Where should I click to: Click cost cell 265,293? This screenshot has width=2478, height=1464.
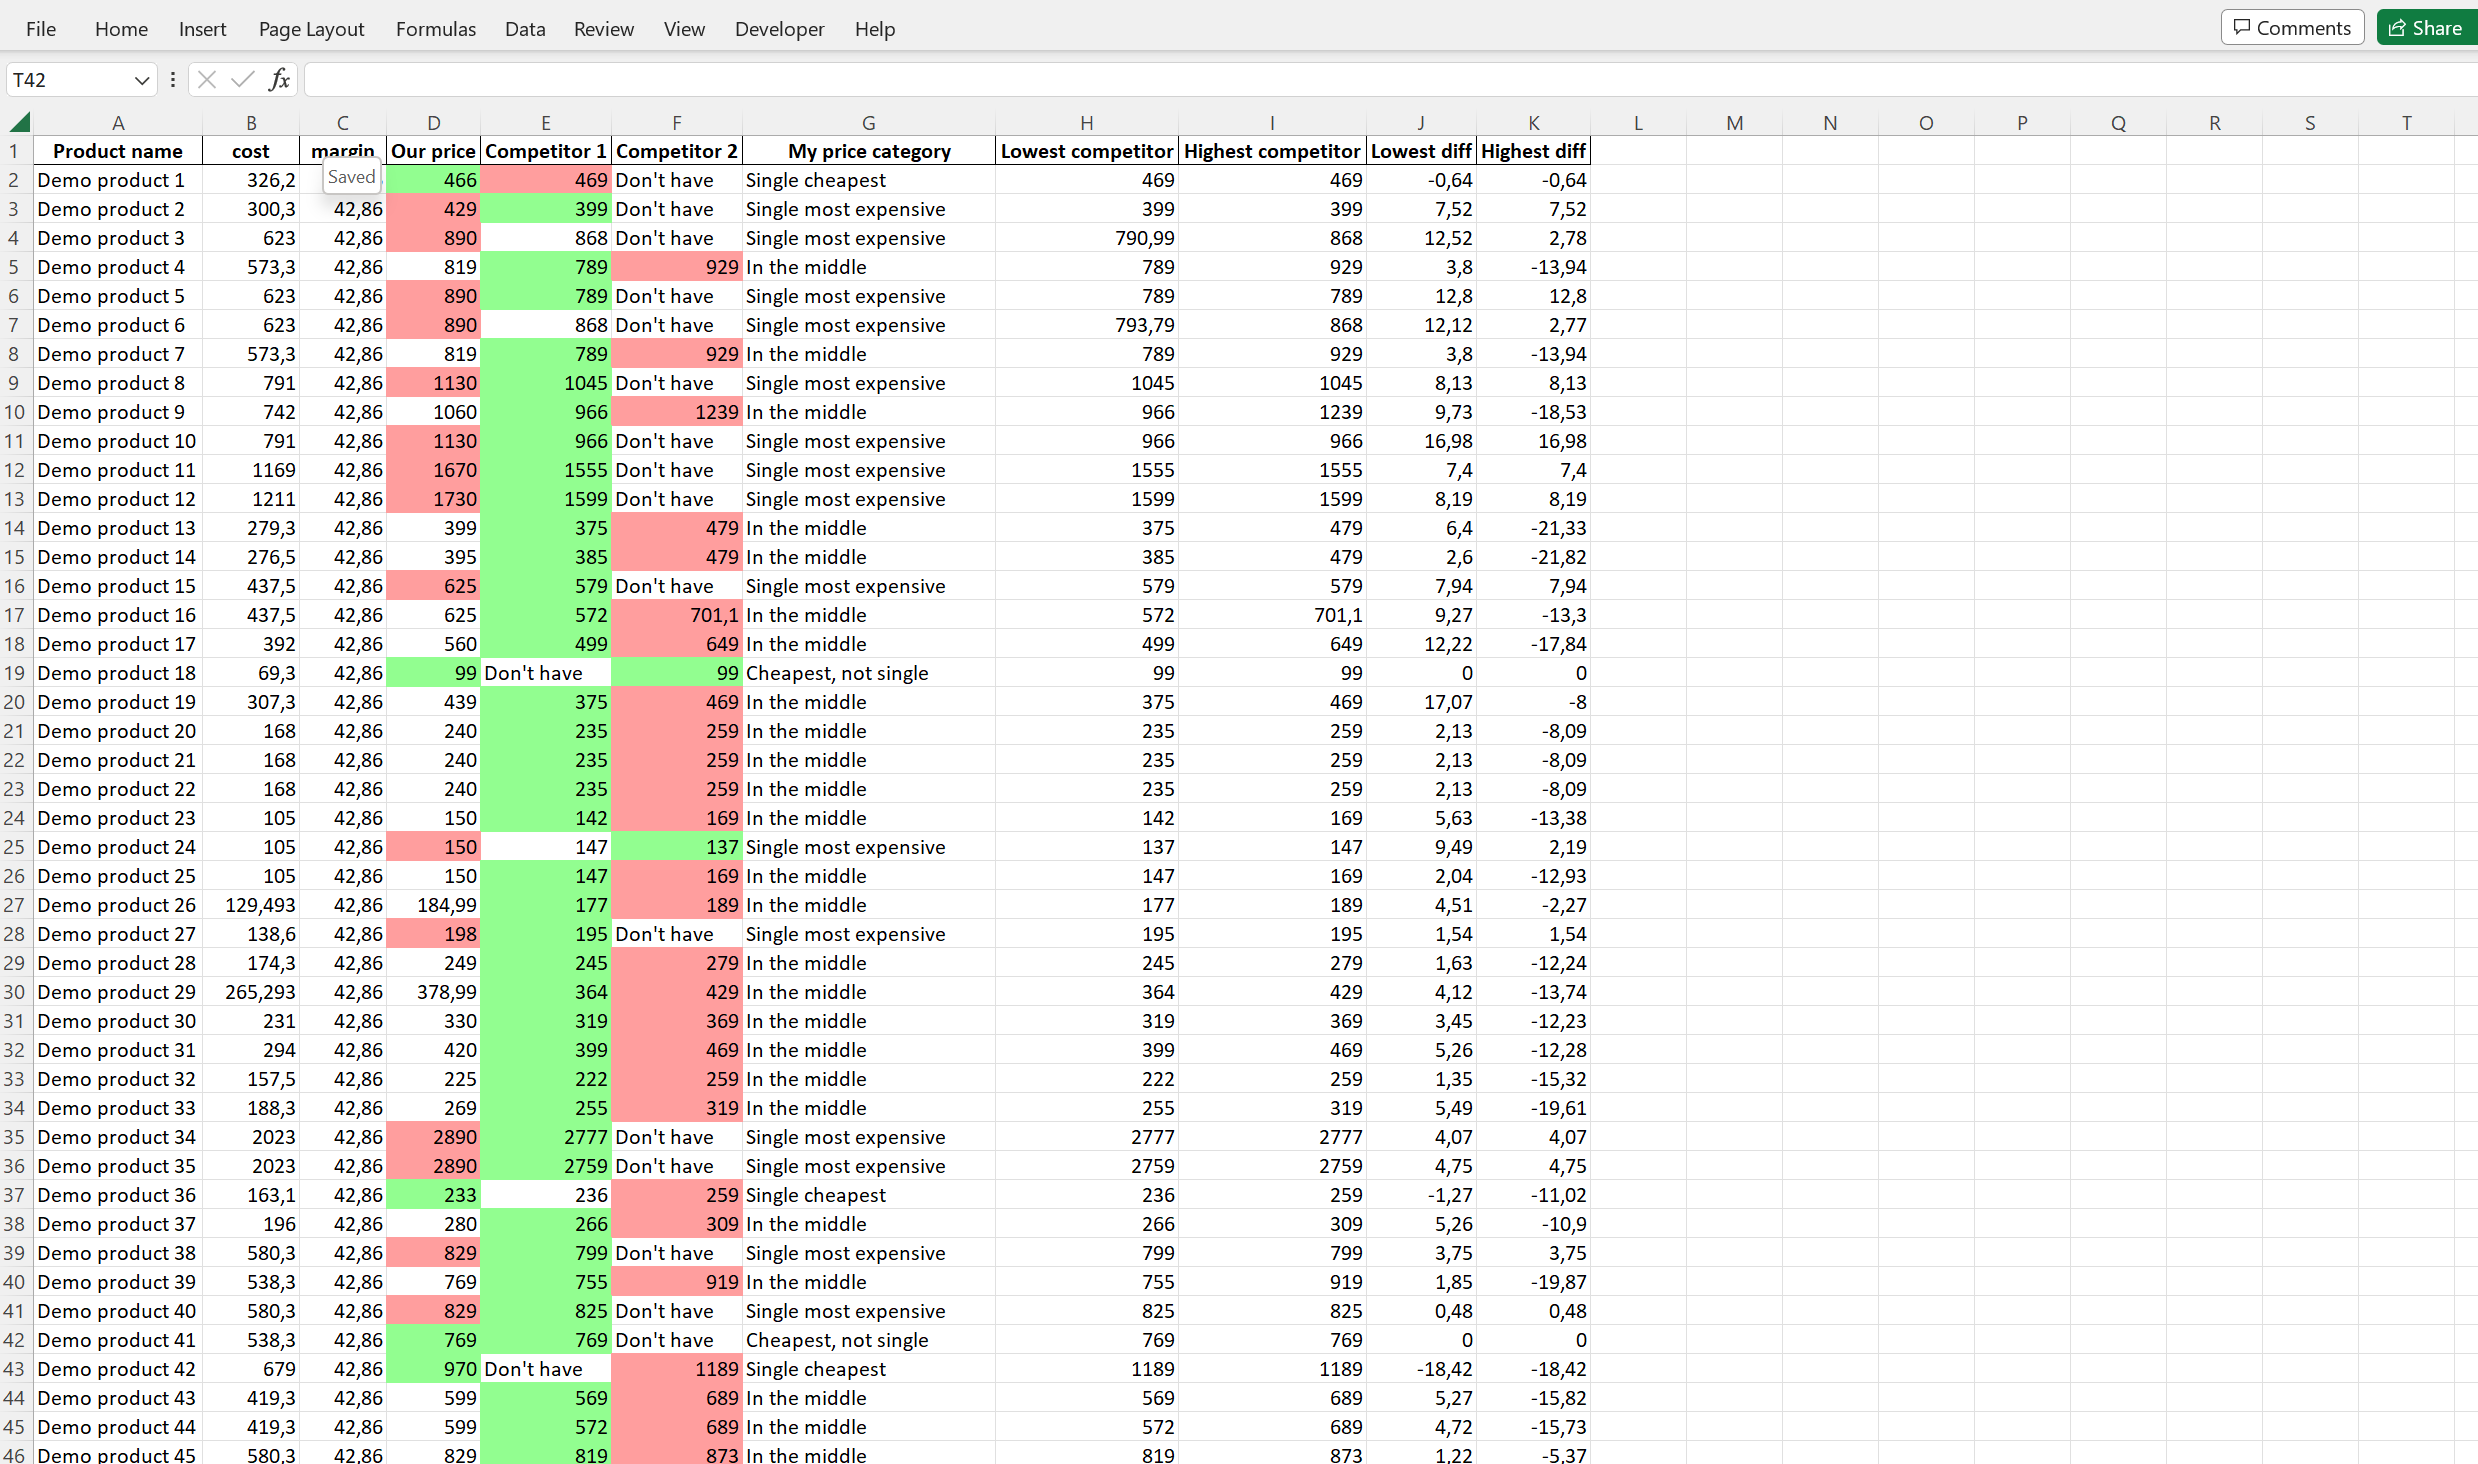coord(251,992)
